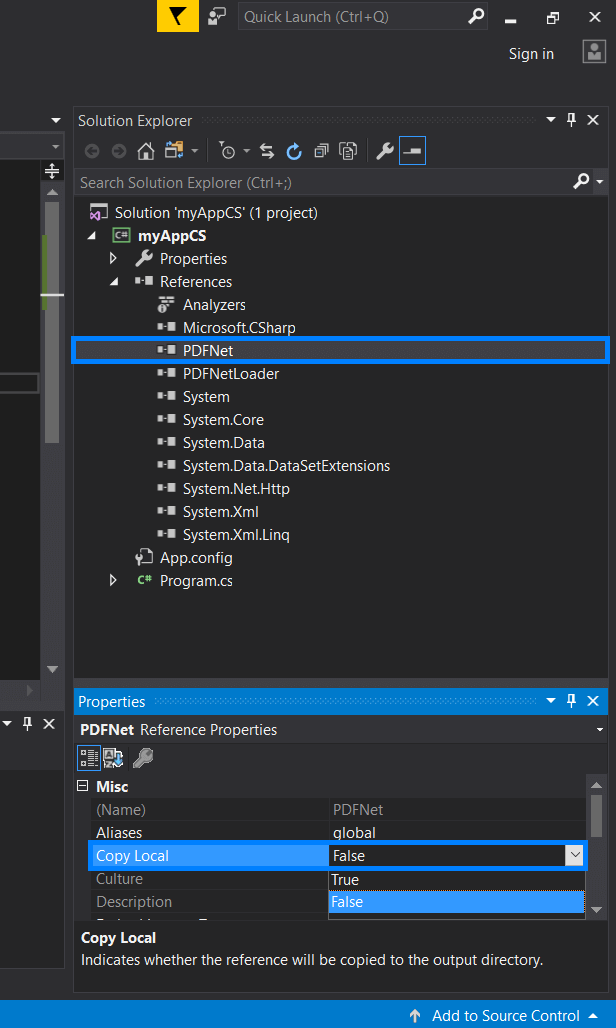Image resolution: width=616 pixels, height=1028 pixels.
Task: Click Properties grid scrollbar down arrow
Action: [596, 909]
